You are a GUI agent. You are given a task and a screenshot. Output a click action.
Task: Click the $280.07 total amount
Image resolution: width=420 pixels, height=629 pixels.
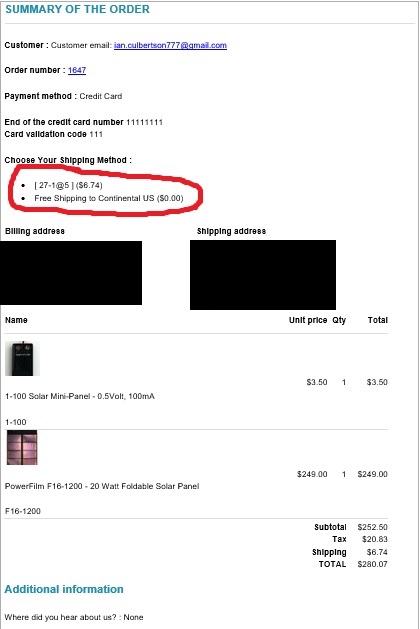coord(372,564)
